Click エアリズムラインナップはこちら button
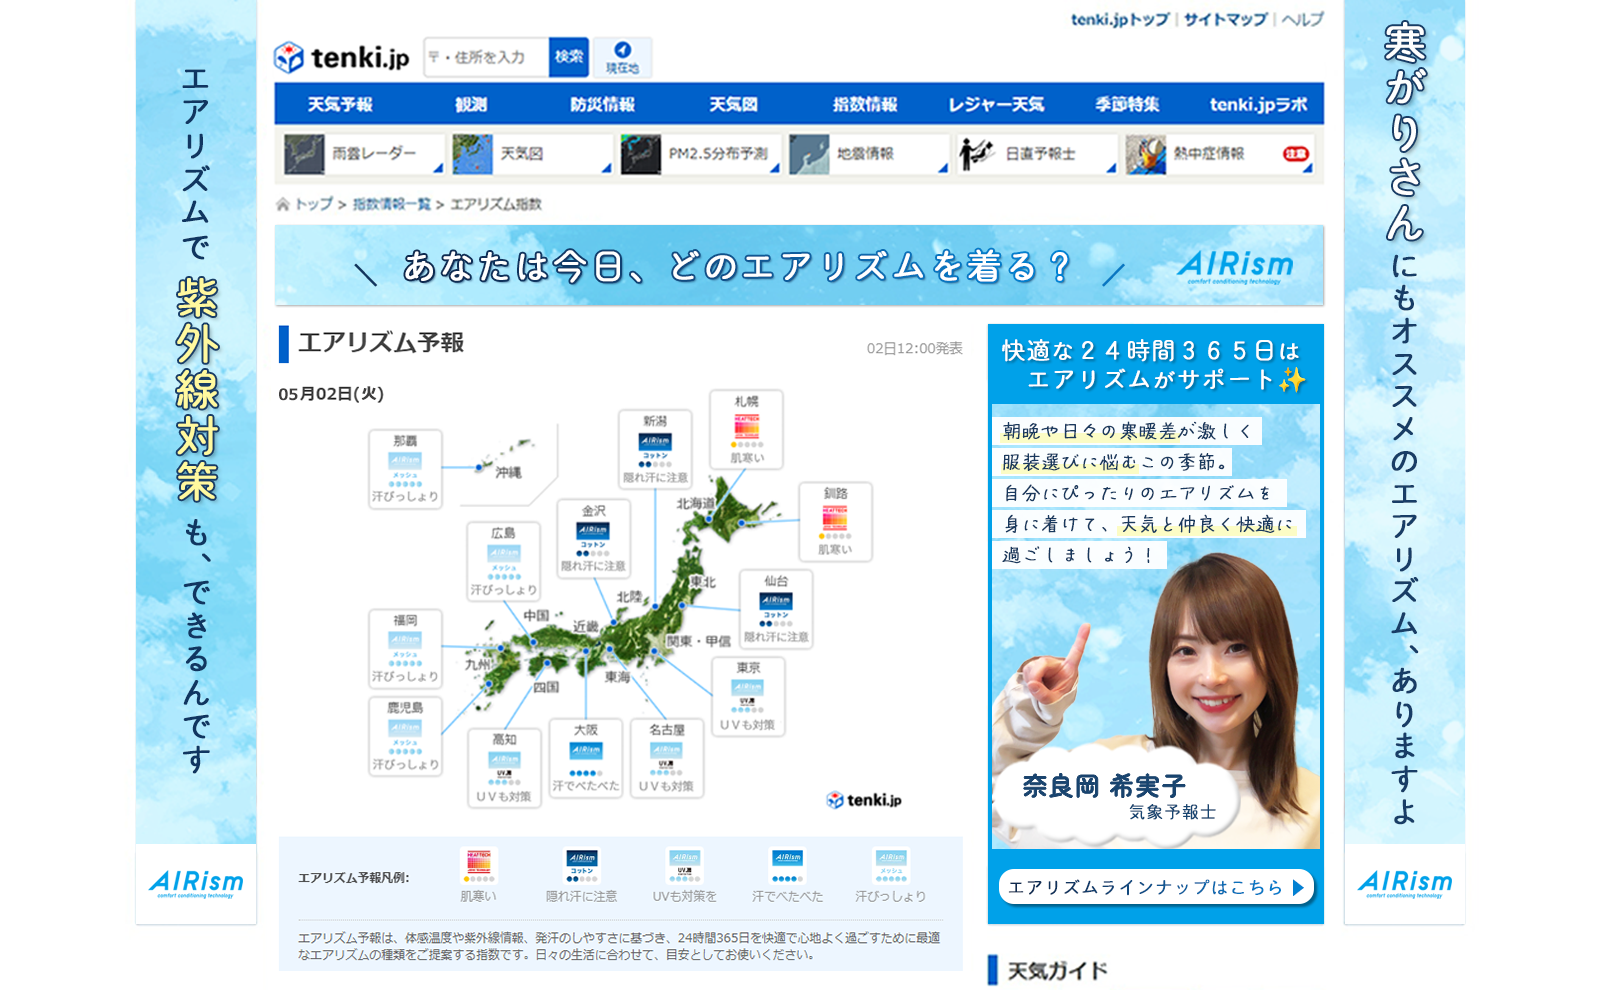1600x990 pixels. [x=1156, y=887]
